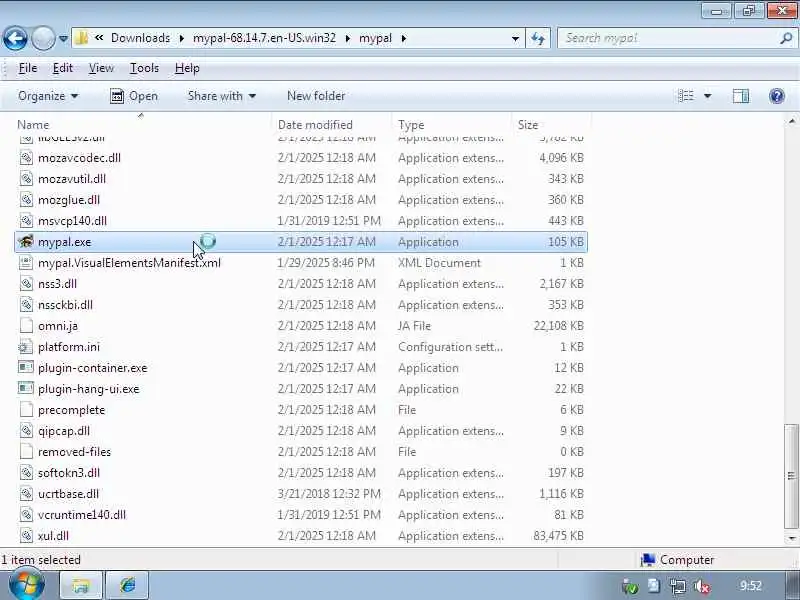Sort by the Name column header
The image size is (800, 600).
click(34, 124)
